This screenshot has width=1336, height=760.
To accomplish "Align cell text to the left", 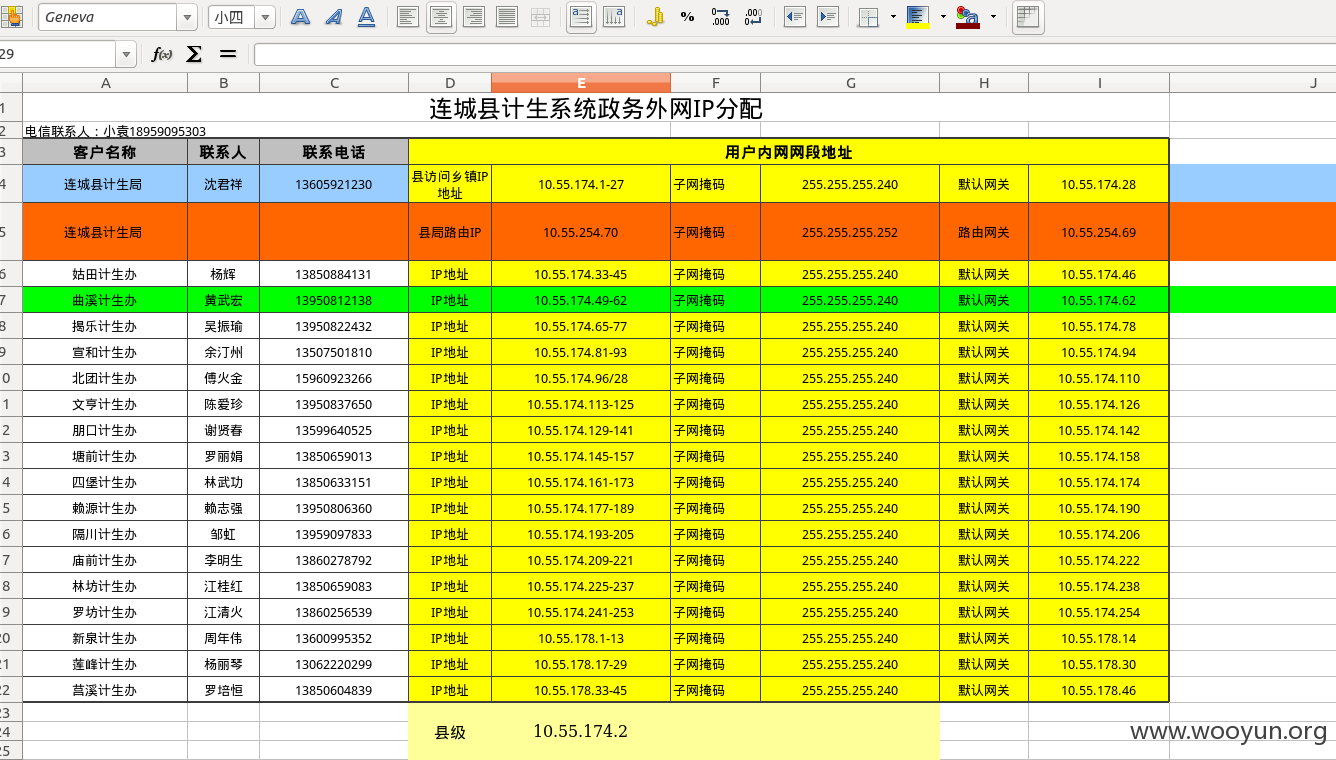I will [408, 17].
